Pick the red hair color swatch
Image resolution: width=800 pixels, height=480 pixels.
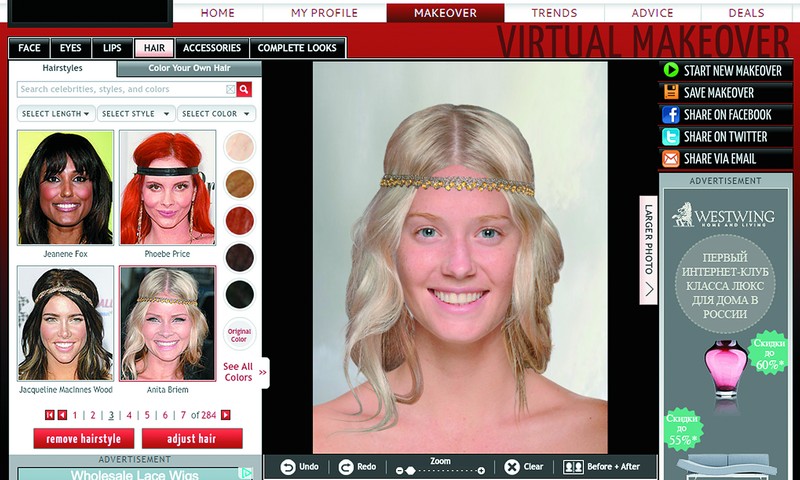pyautogui.click(x=239, y=221)
